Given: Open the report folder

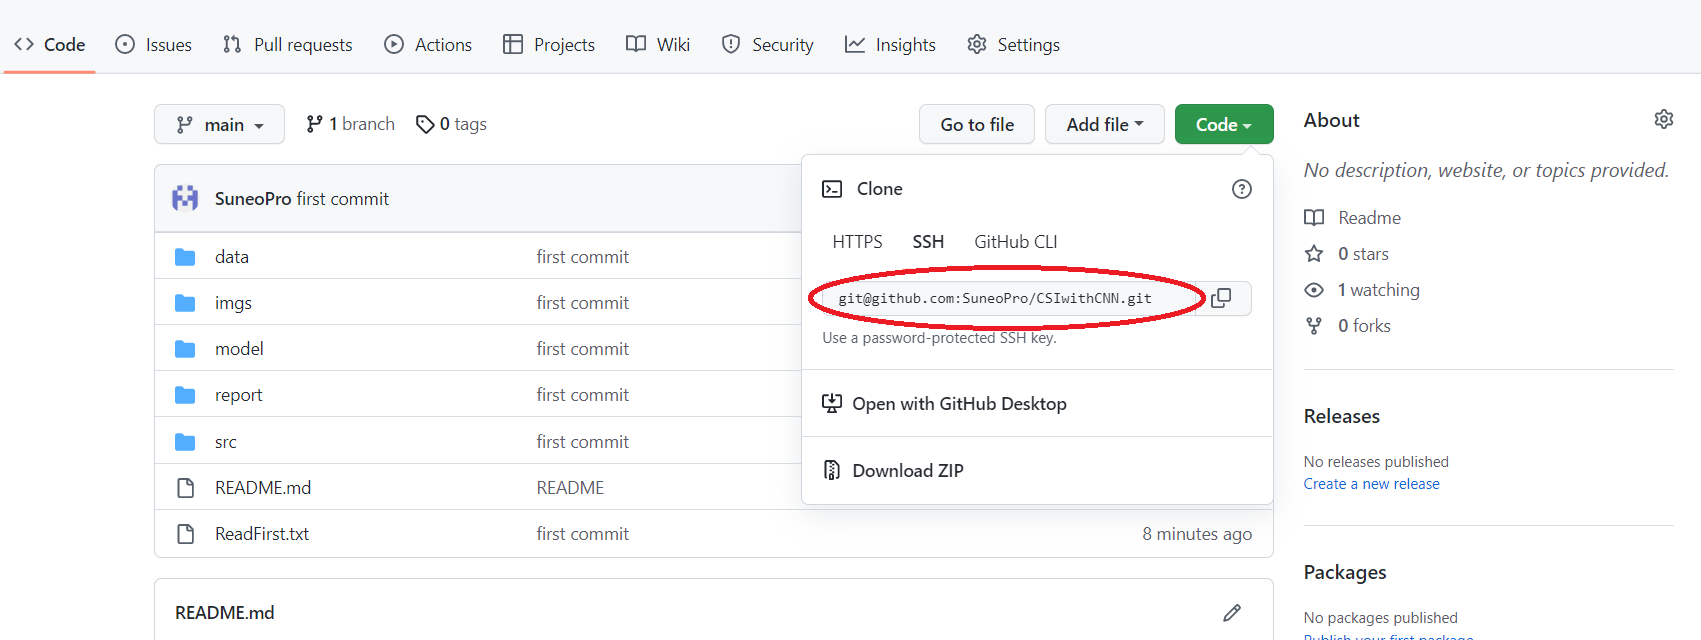Looking at the screenshot, I should pyautogui.click(x=238, y=395).
